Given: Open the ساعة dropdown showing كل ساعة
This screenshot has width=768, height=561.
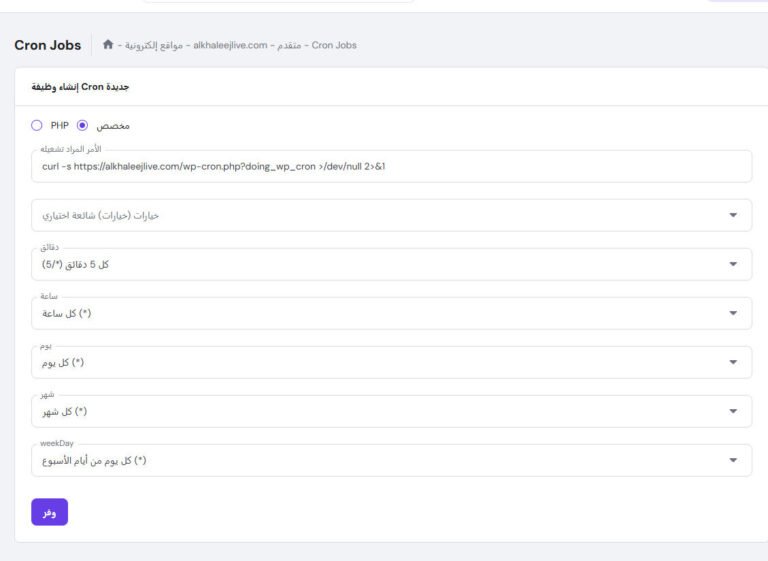Looking at the screenshot, I should 390,313.
